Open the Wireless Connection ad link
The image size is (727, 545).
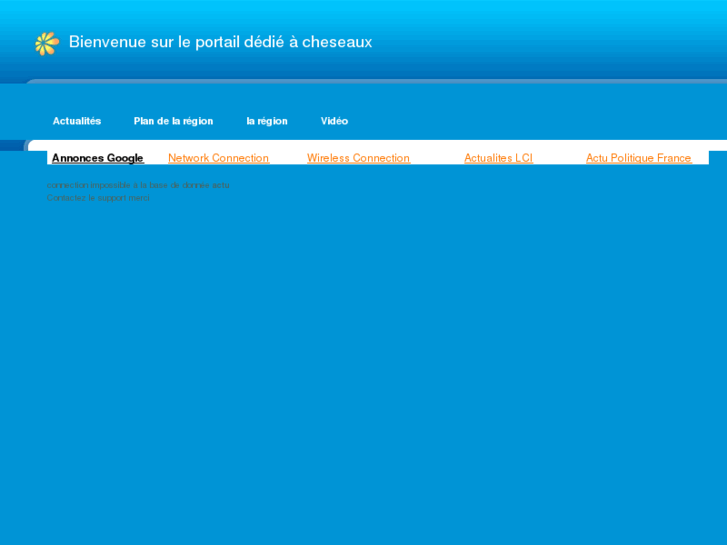tap(358, 158)
